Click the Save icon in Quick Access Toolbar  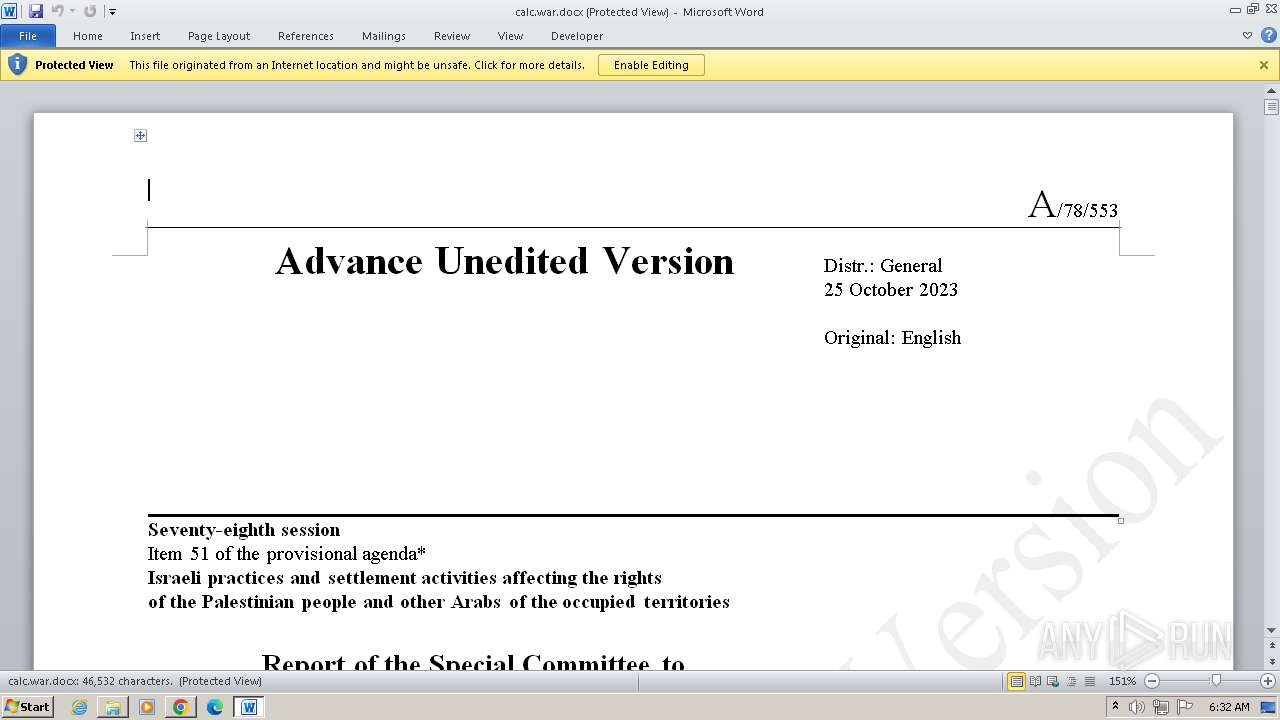pos(36,11)
